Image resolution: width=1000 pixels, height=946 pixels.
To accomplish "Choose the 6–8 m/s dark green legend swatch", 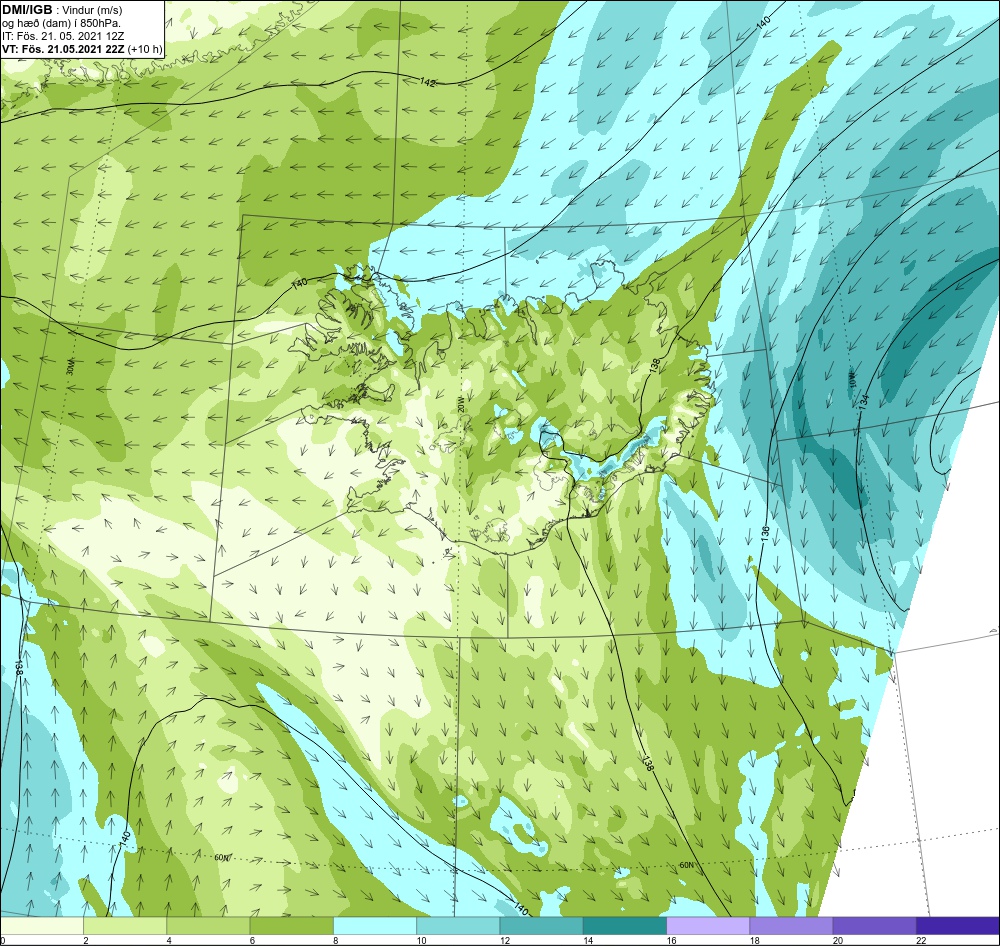I will 291,926.
